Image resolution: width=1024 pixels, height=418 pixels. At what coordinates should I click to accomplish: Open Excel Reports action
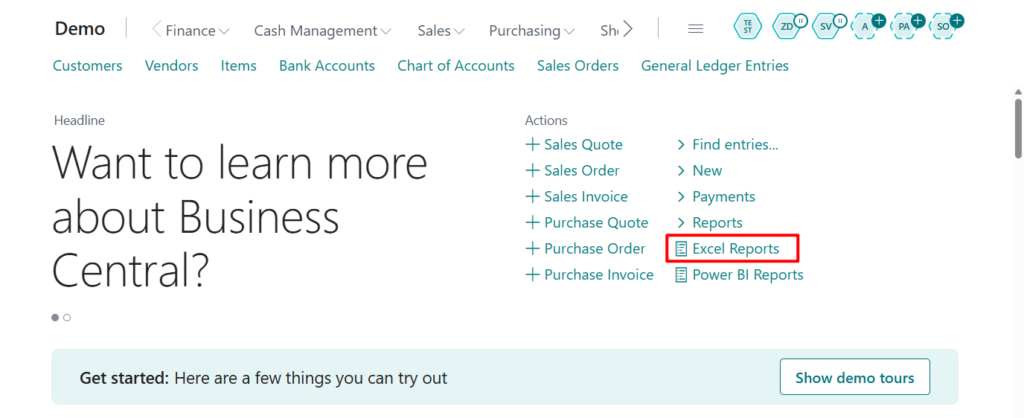(x=735, y=248)
